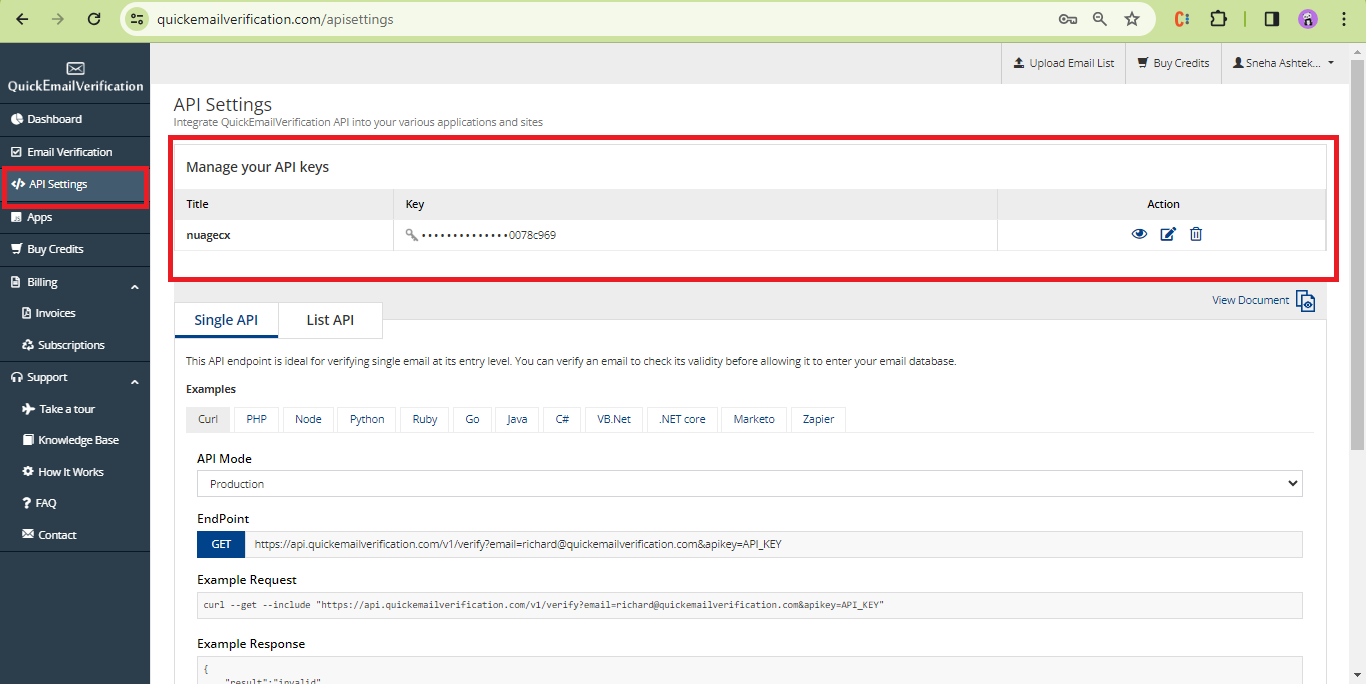Go back in browser
Image resolution: width=1366 pixels, height=684 pixels.
[x=22, y=19]
